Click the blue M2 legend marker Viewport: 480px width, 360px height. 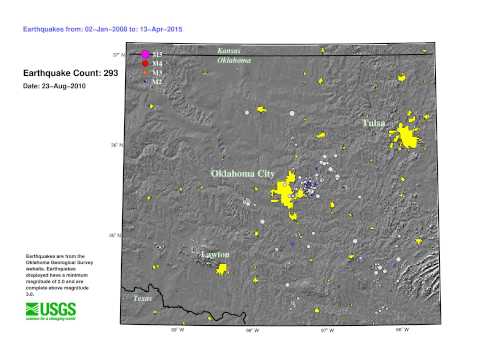145,81
